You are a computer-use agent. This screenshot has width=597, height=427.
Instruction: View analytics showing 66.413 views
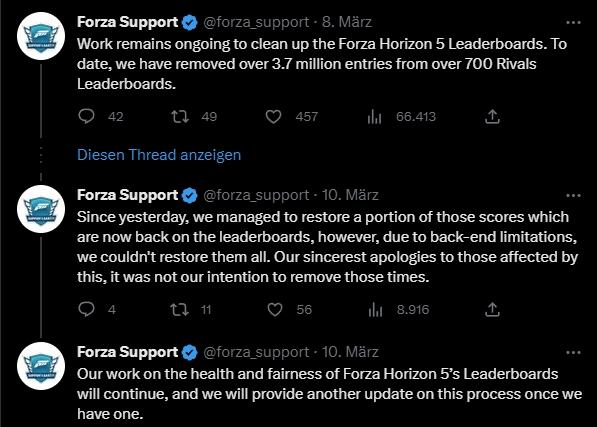click(375, 116)
